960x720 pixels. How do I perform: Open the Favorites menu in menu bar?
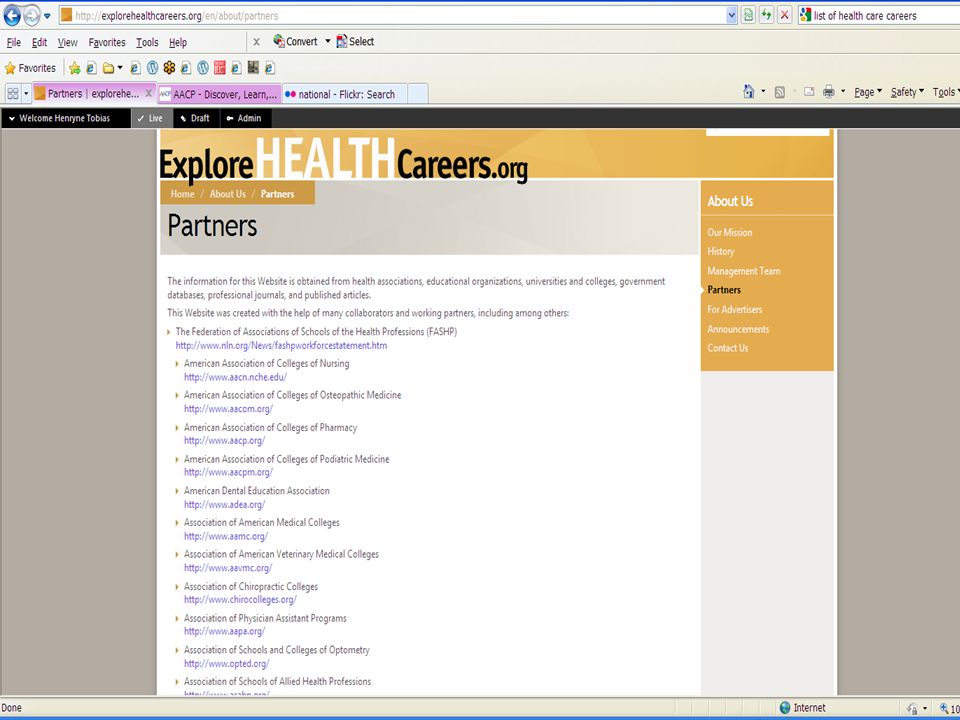[x=107, y=42]
